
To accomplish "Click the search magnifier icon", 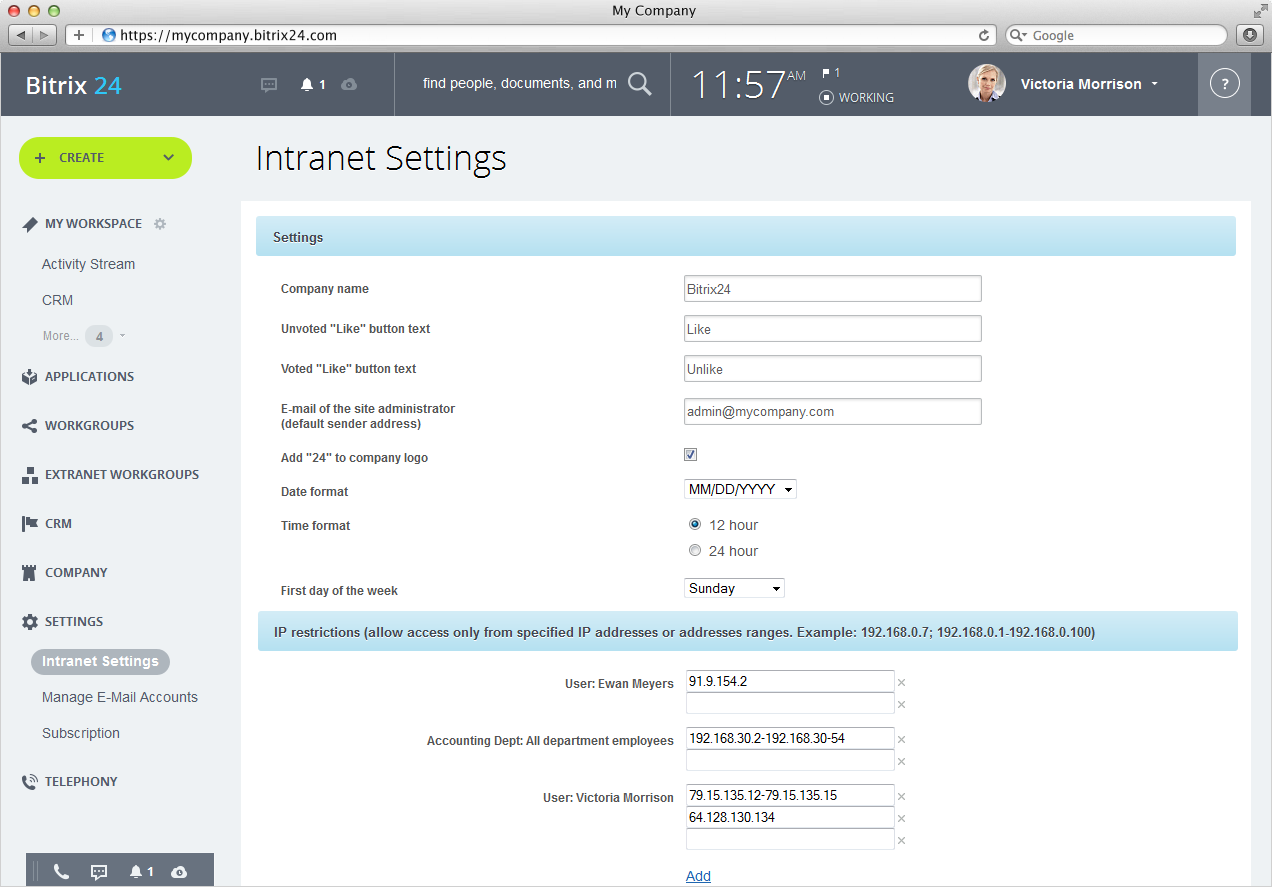I will point(639,84).
